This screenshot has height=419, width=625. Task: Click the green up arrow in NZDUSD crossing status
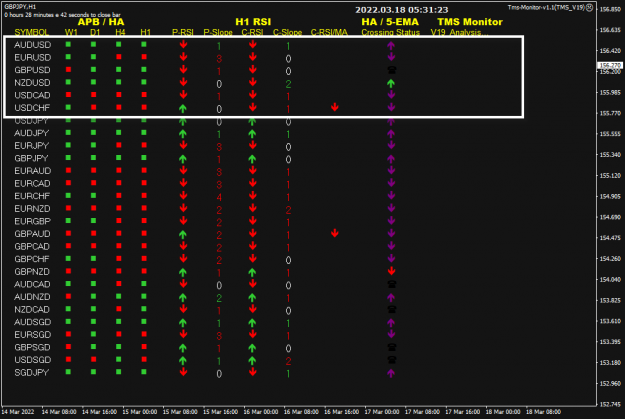391,83
